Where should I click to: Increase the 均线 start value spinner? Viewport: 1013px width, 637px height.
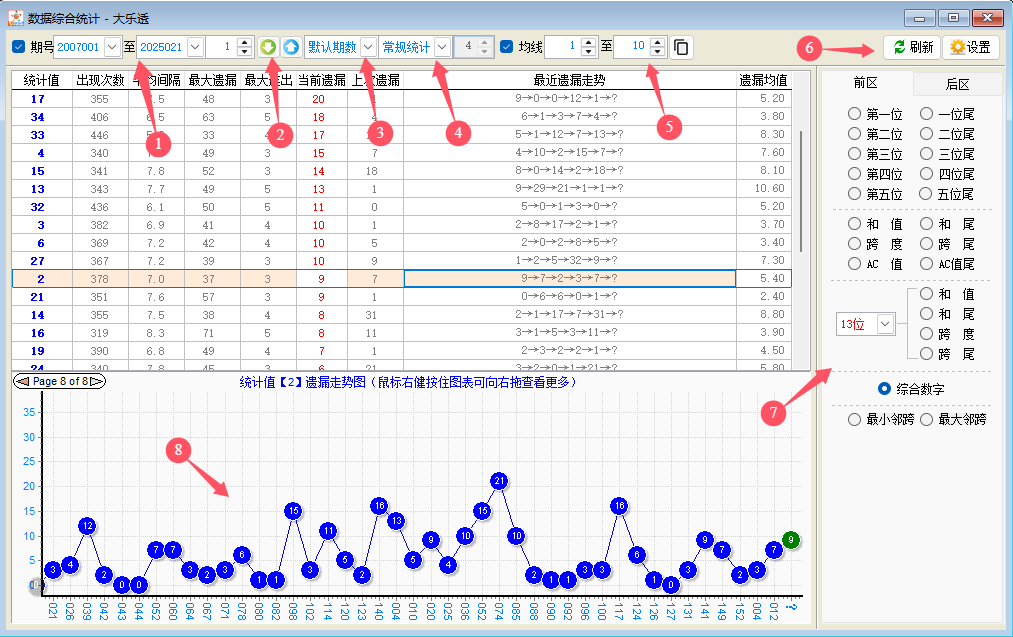tap(588, 42)
